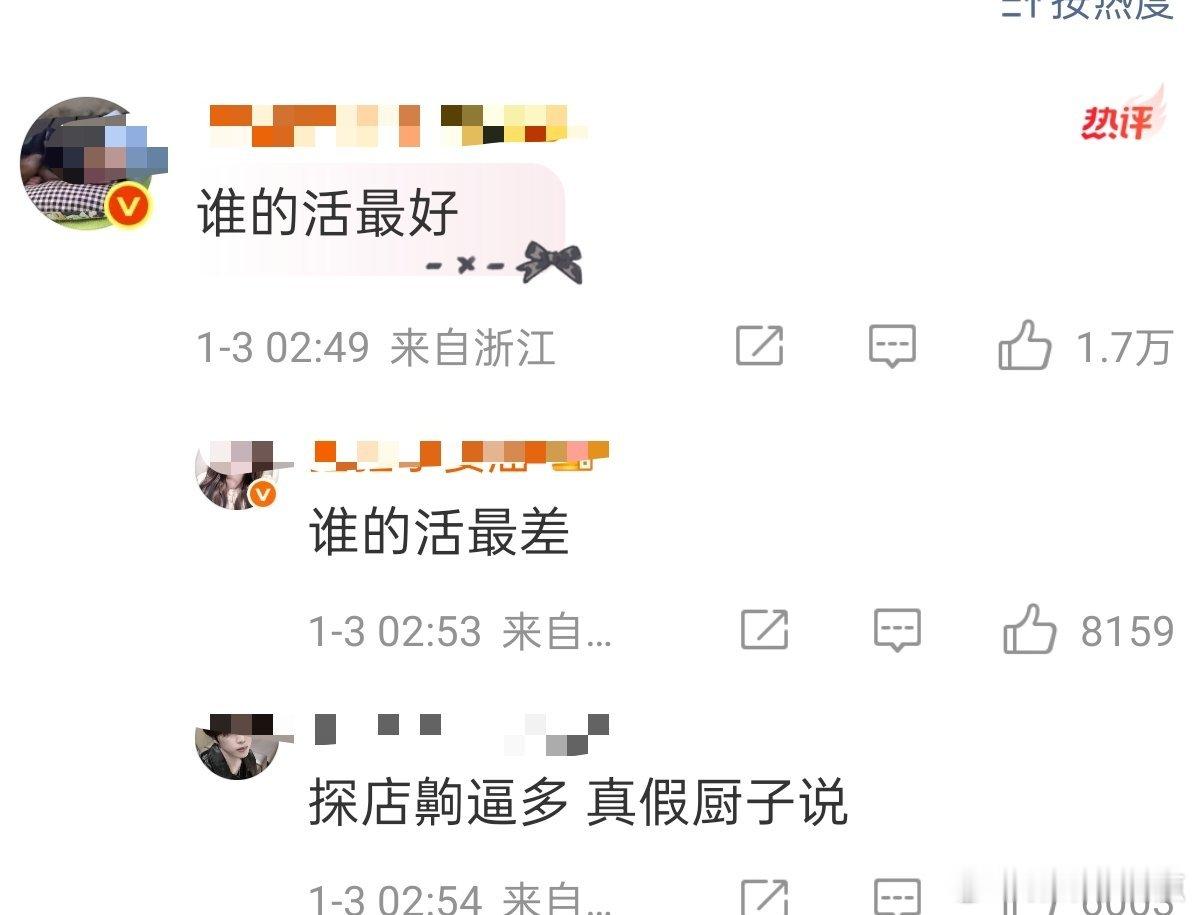Tap the 谁的活最差 reply text

click(x=439, y=532)
